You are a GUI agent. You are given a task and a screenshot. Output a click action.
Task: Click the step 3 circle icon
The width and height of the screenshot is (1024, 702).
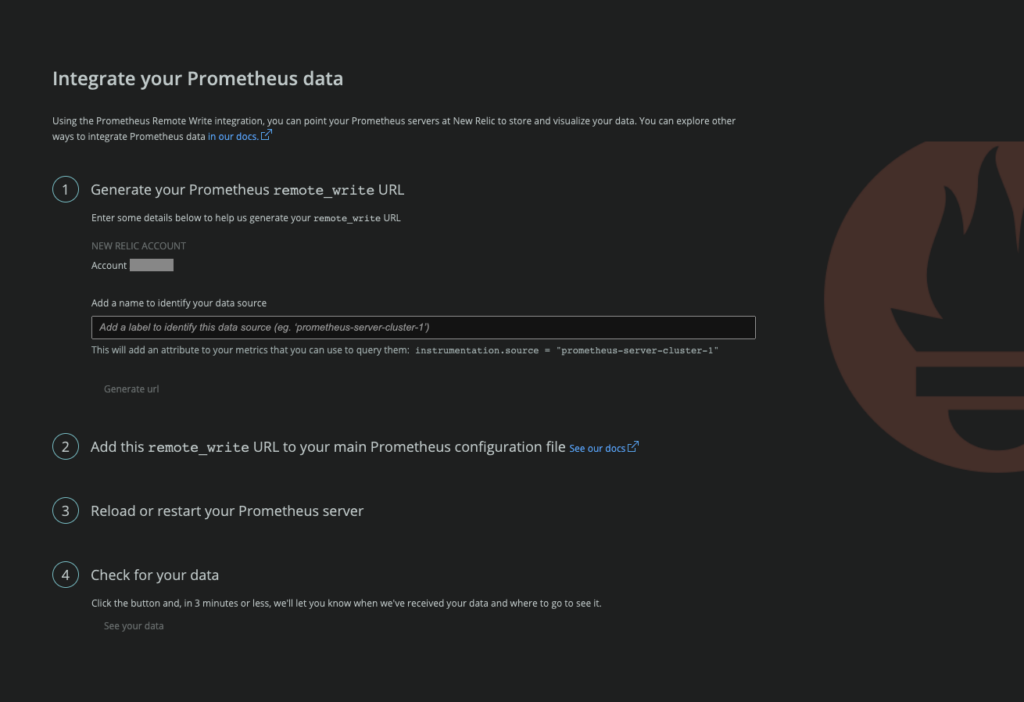coord(65,511)
